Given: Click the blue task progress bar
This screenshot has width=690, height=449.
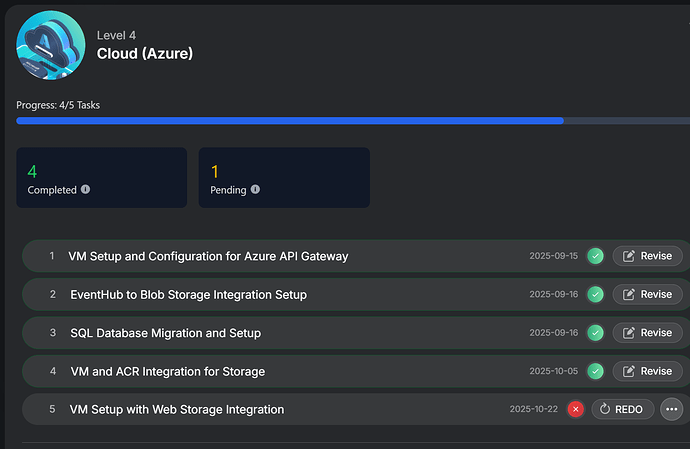Looking at the screenshot, I should 290,121.
